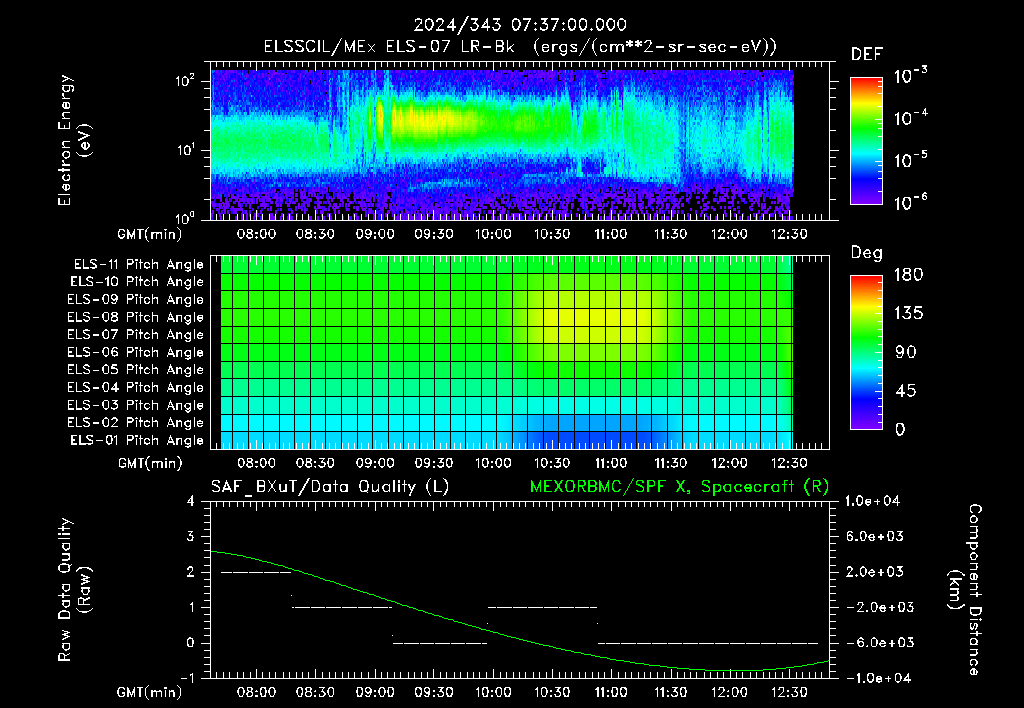Click the 135 value on Deg scale
1024x708 pixels.
[x=908, y=313]
